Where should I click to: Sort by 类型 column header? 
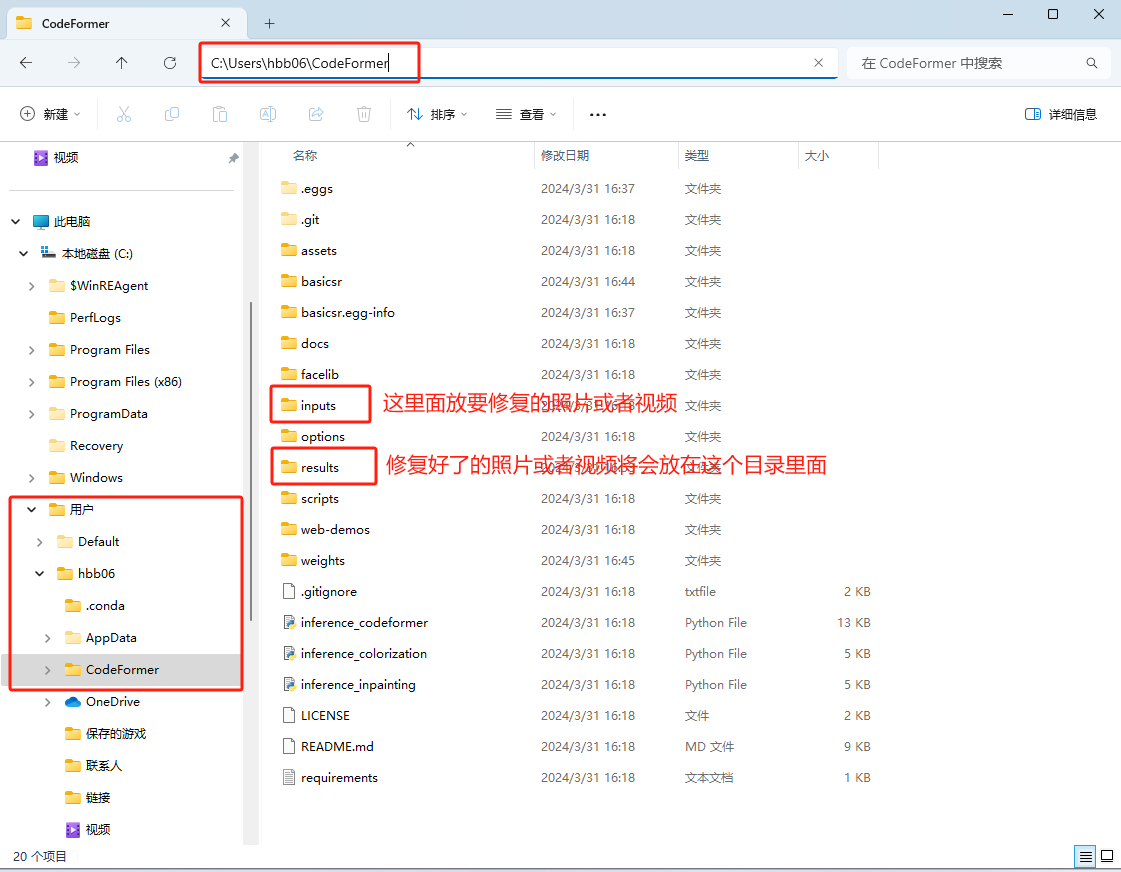[x=696, y=156]
